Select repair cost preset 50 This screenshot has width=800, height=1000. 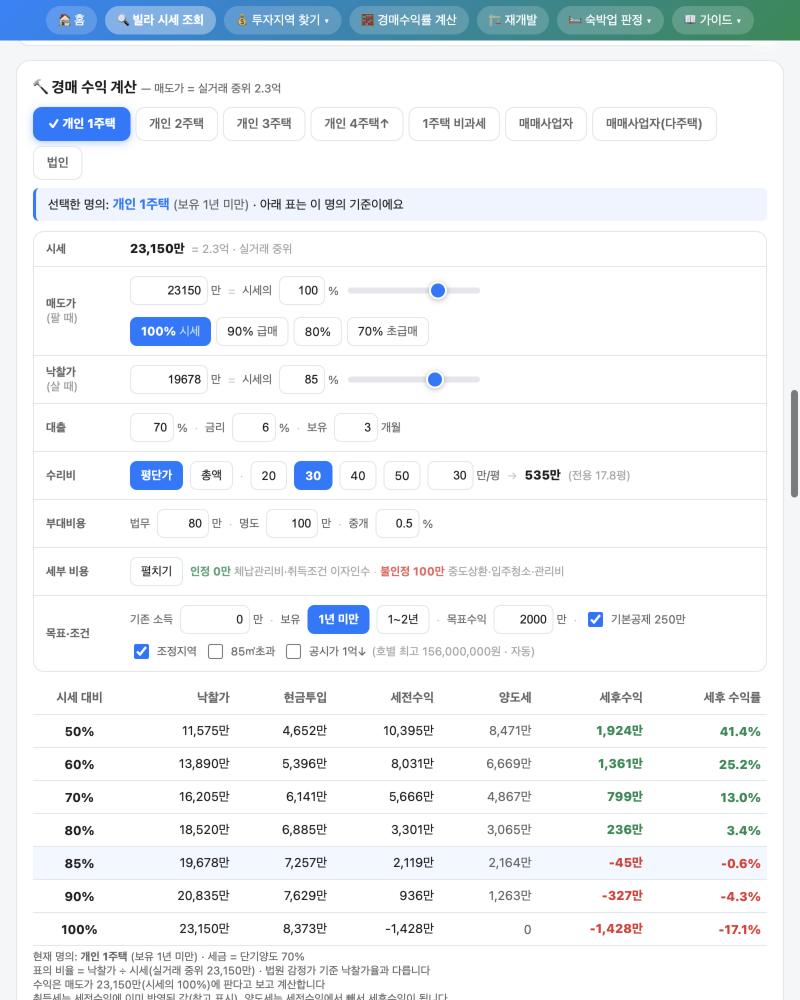tap(401, 476)
